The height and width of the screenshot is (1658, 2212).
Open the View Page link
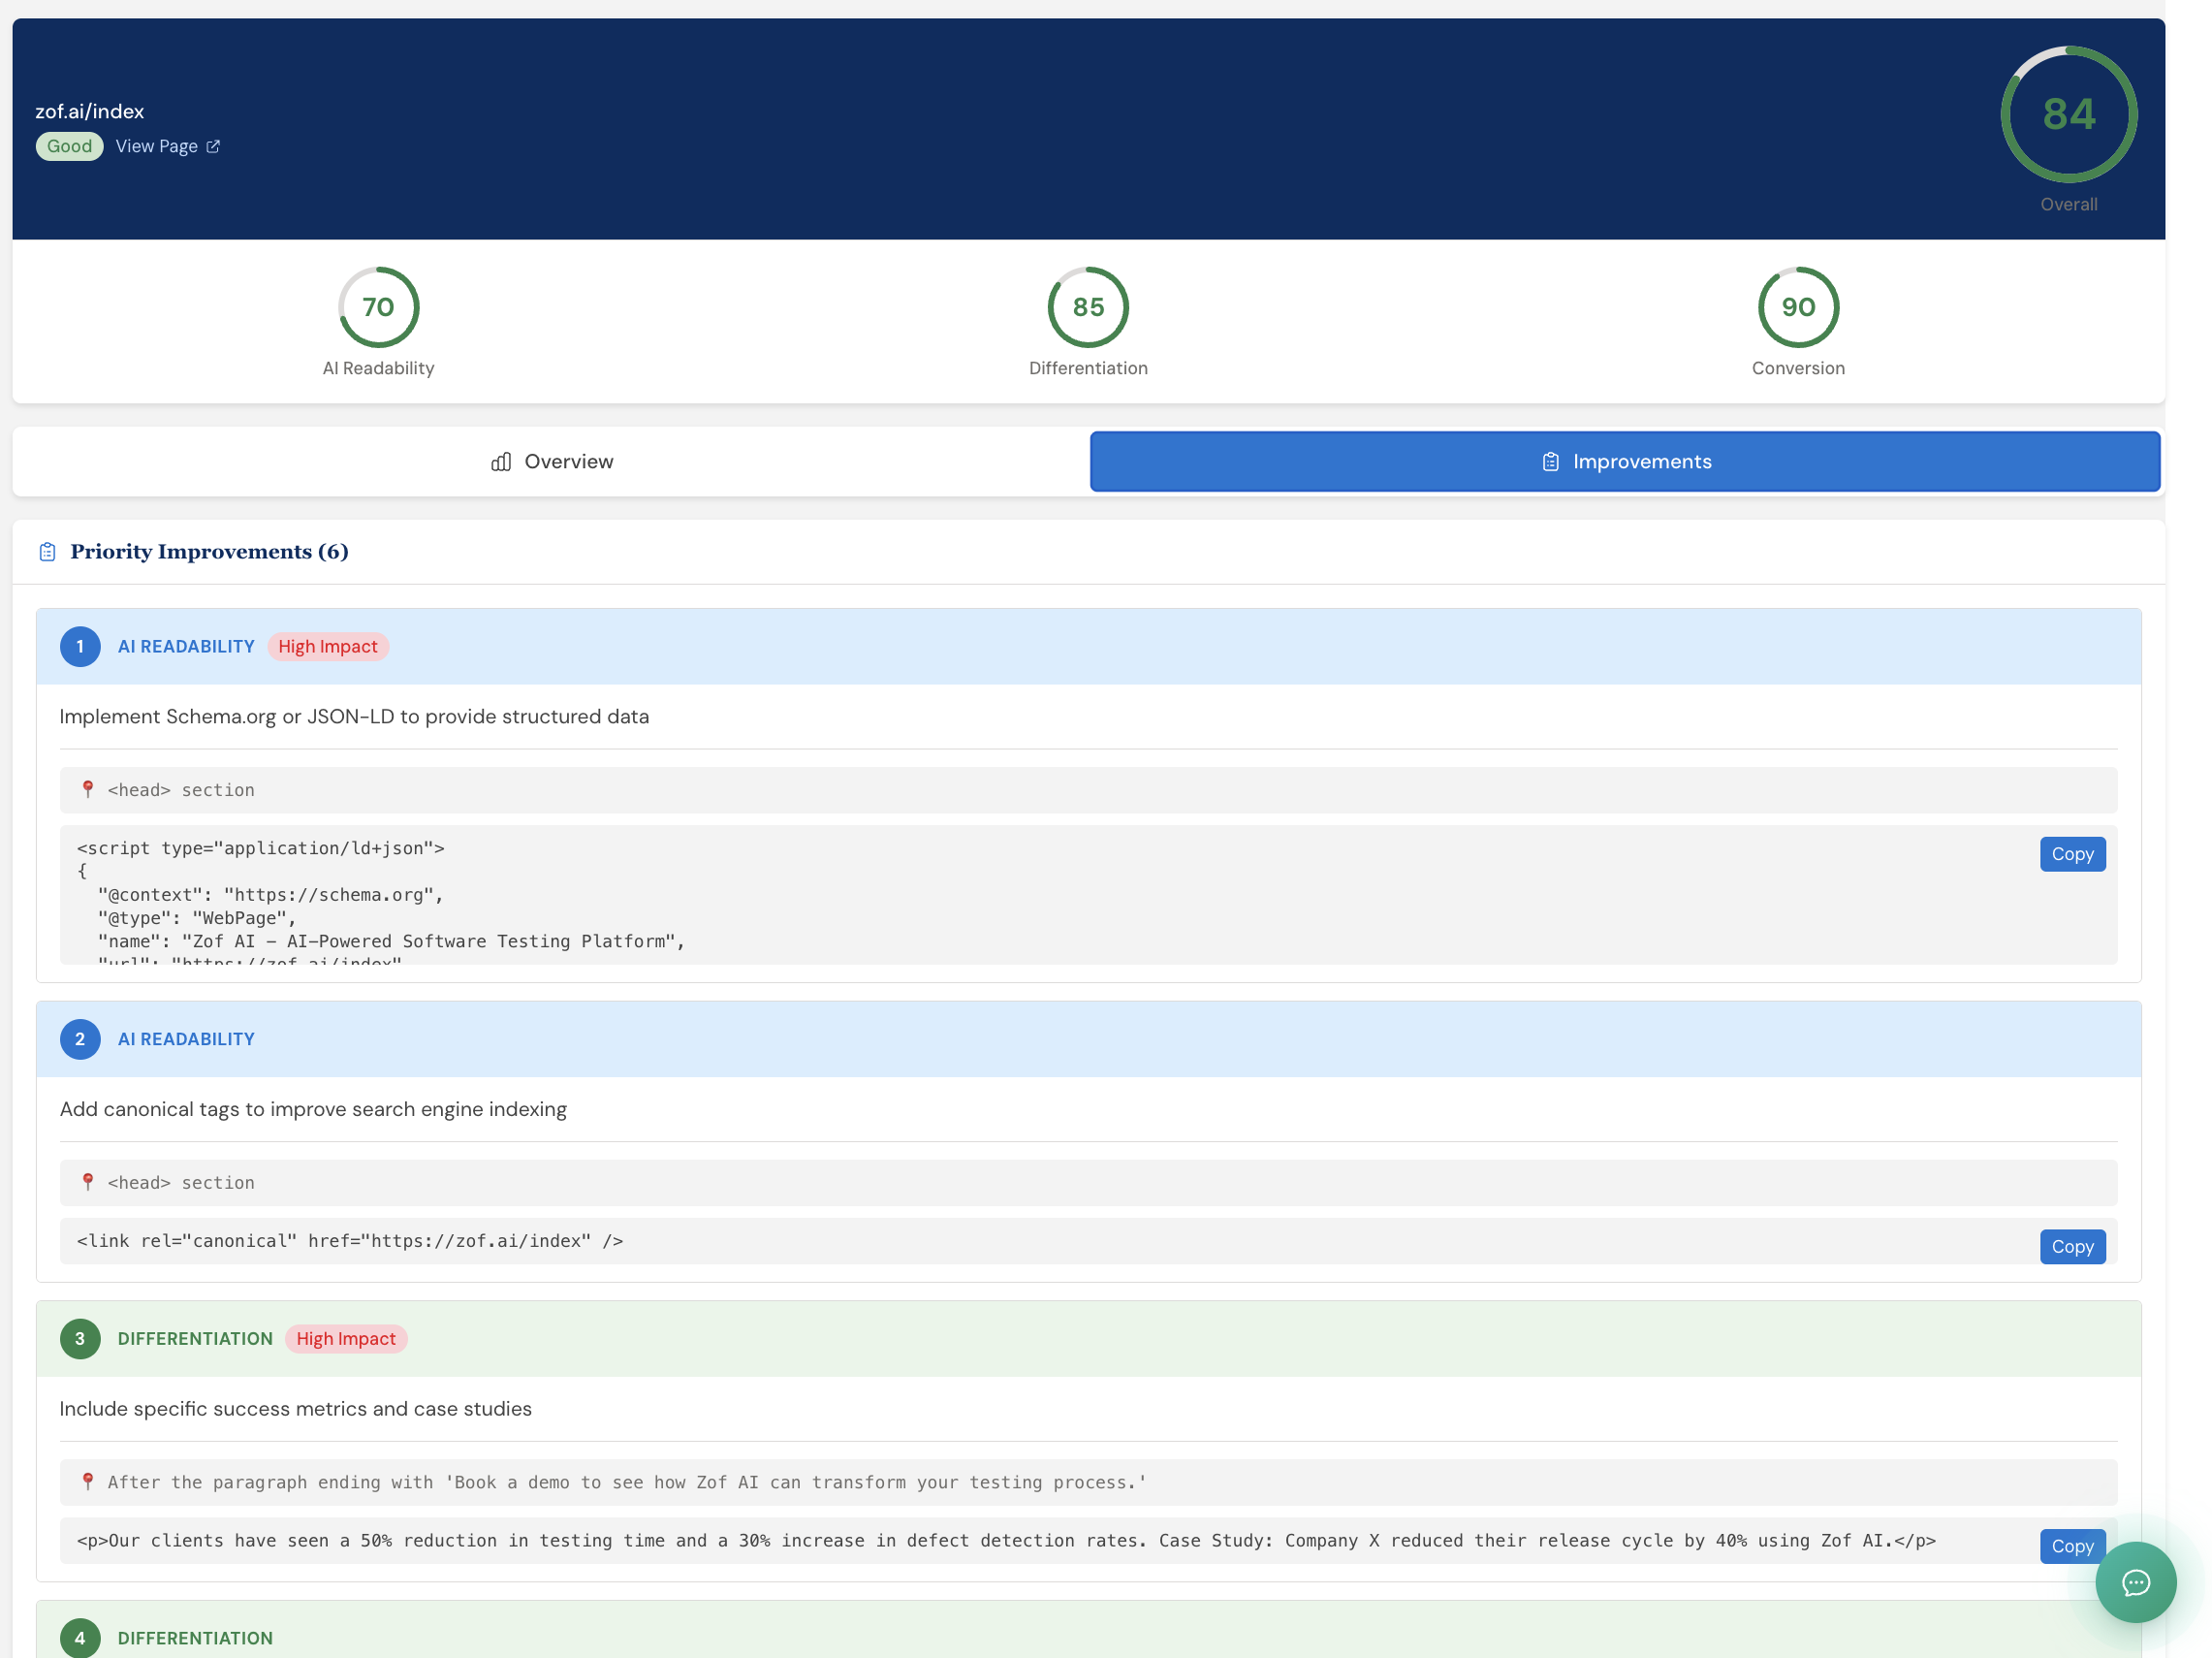coord(157,146)
